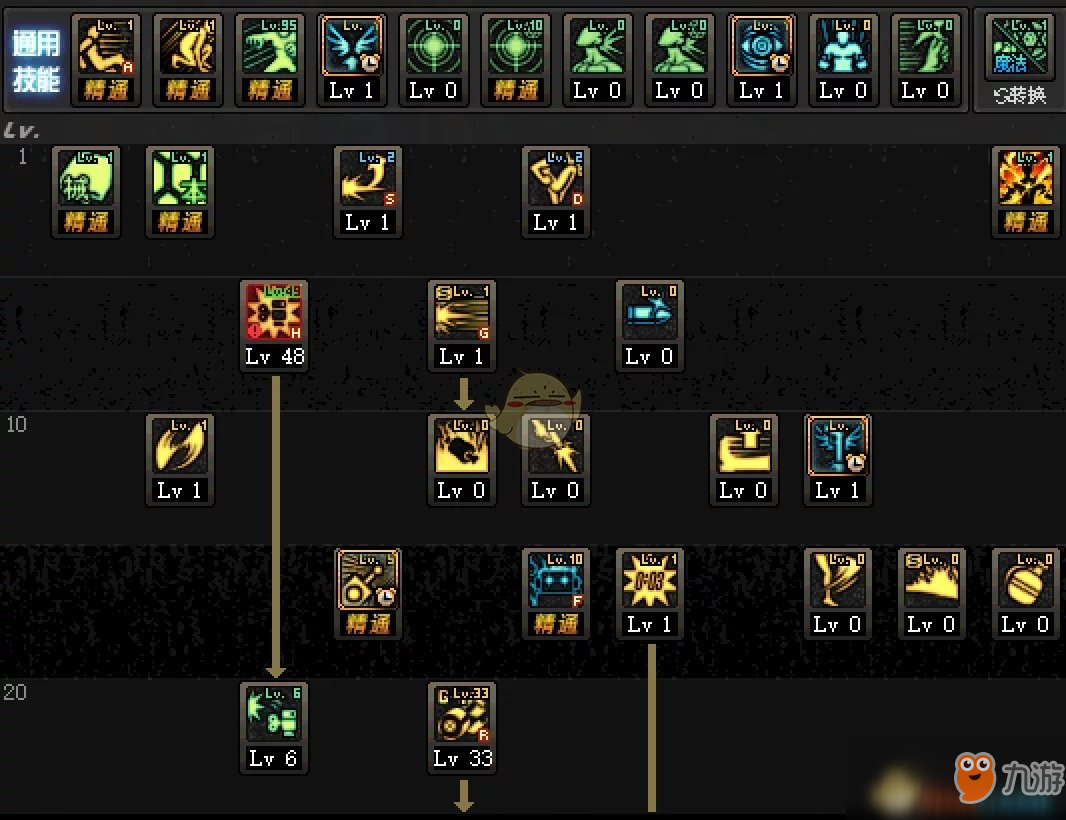Select the blue bullet Lv 0 skill
Screen dimensions: 1066x820
[x=650, y=326]
